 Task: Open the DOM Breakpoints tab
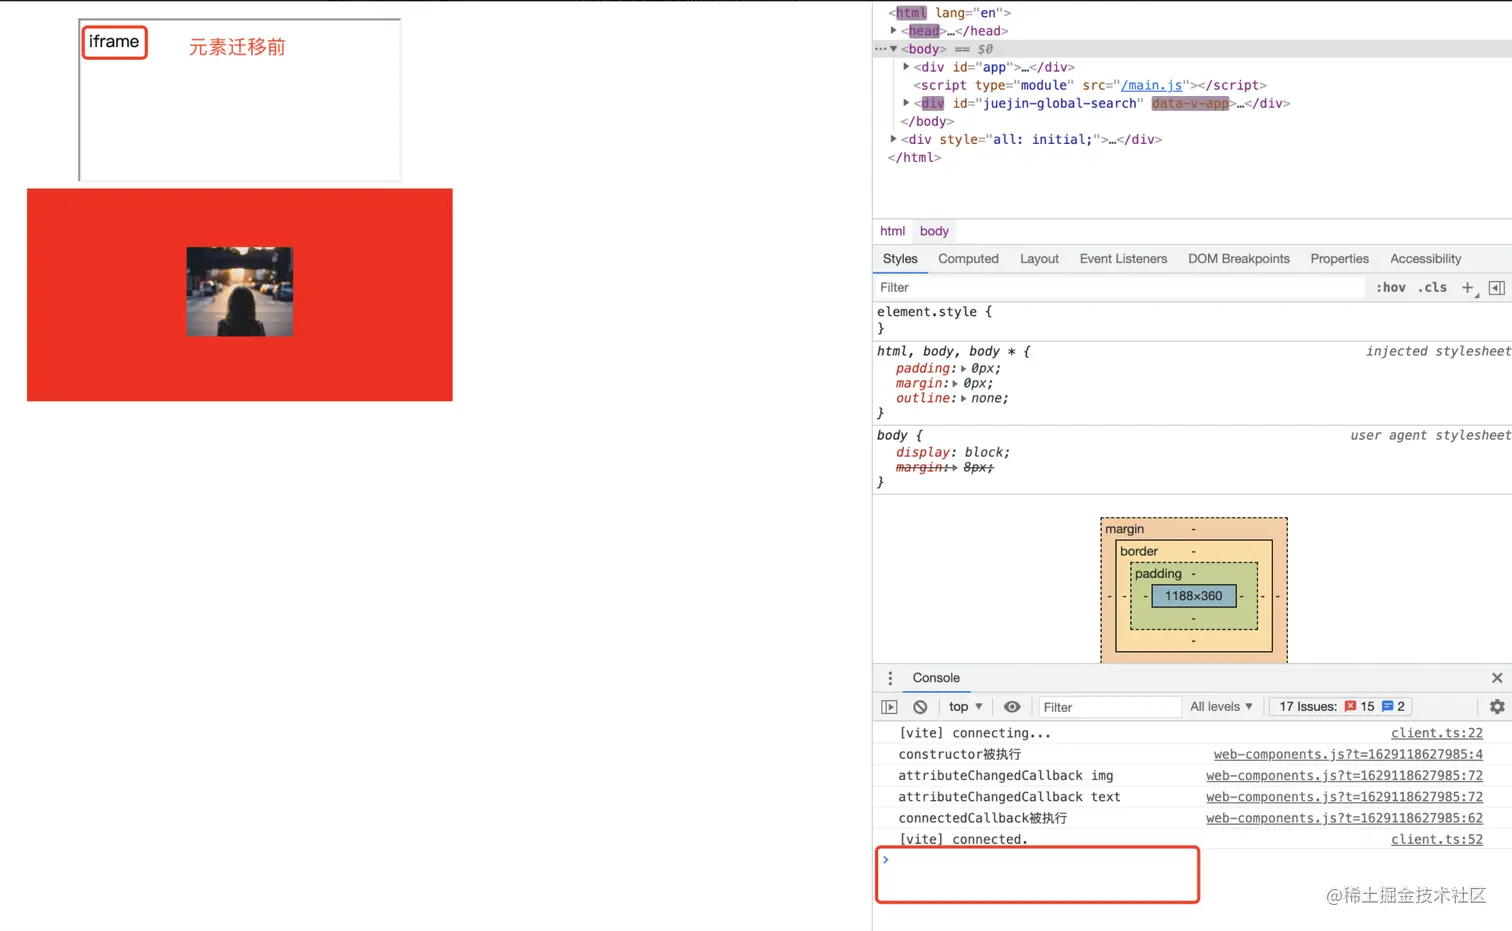click(x=1239, y=259)
